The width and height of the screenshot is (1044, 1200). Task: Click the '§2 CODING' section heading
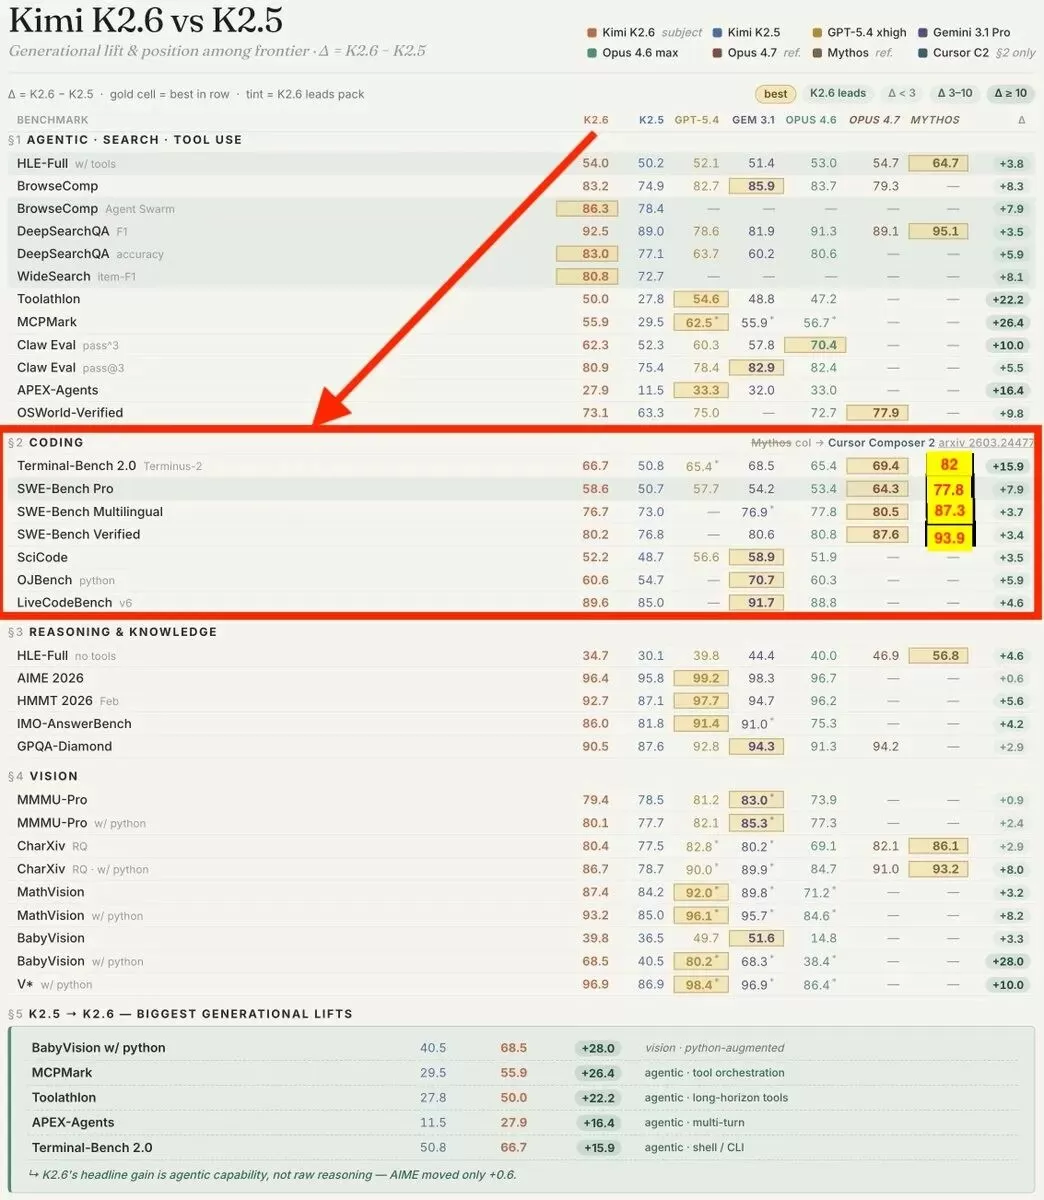pyautogui.click(x=46, y=443)
